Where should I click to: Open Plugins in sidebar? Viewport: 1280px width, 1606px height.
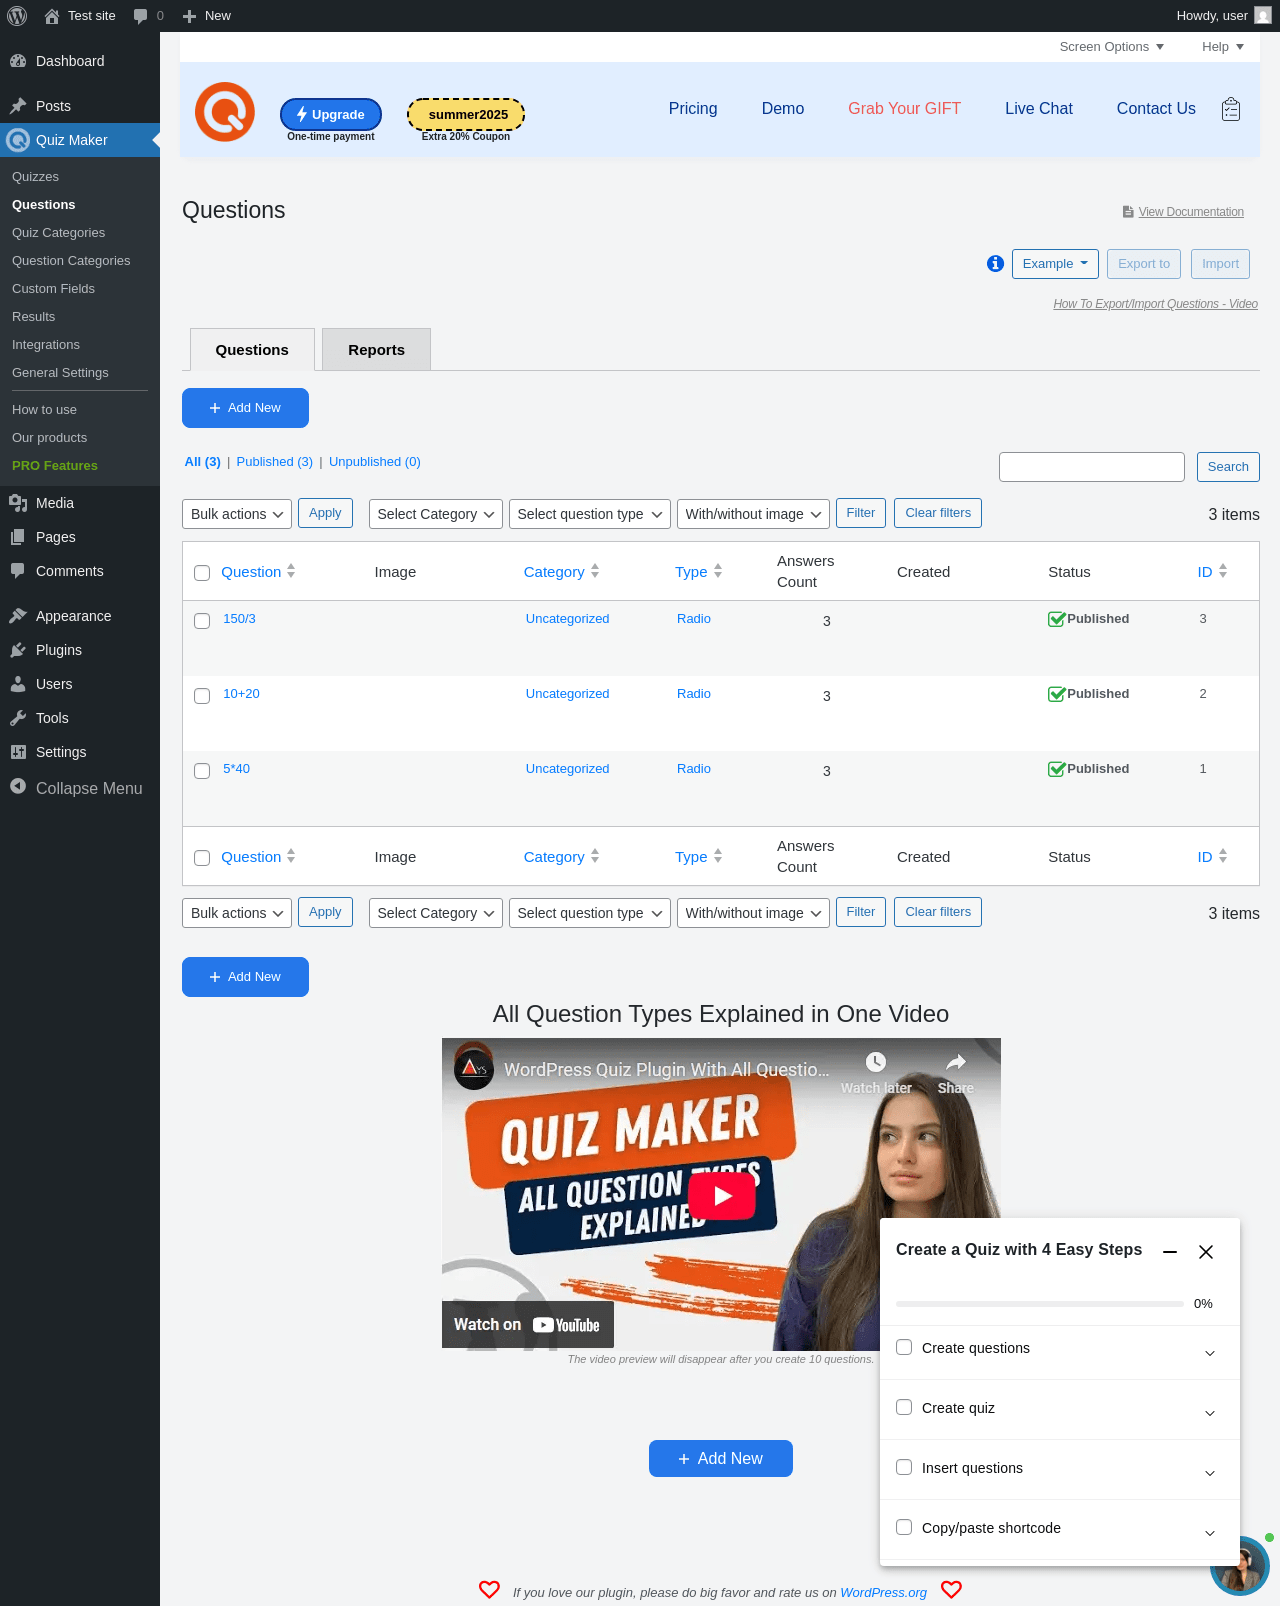click(x=80, y=650)
